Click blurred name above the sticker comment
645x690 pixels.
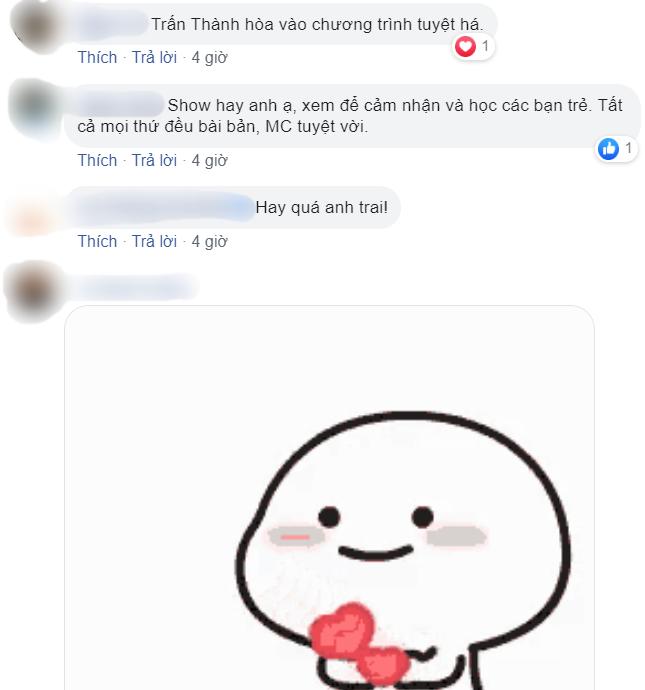[x=135, y=287]
